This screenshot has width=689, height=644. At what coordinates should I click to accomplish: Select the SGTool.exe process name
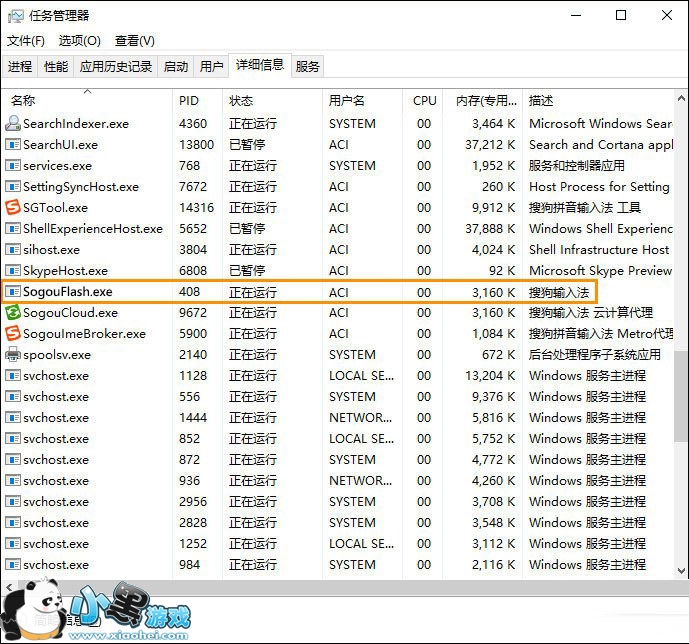pos(55,207)
